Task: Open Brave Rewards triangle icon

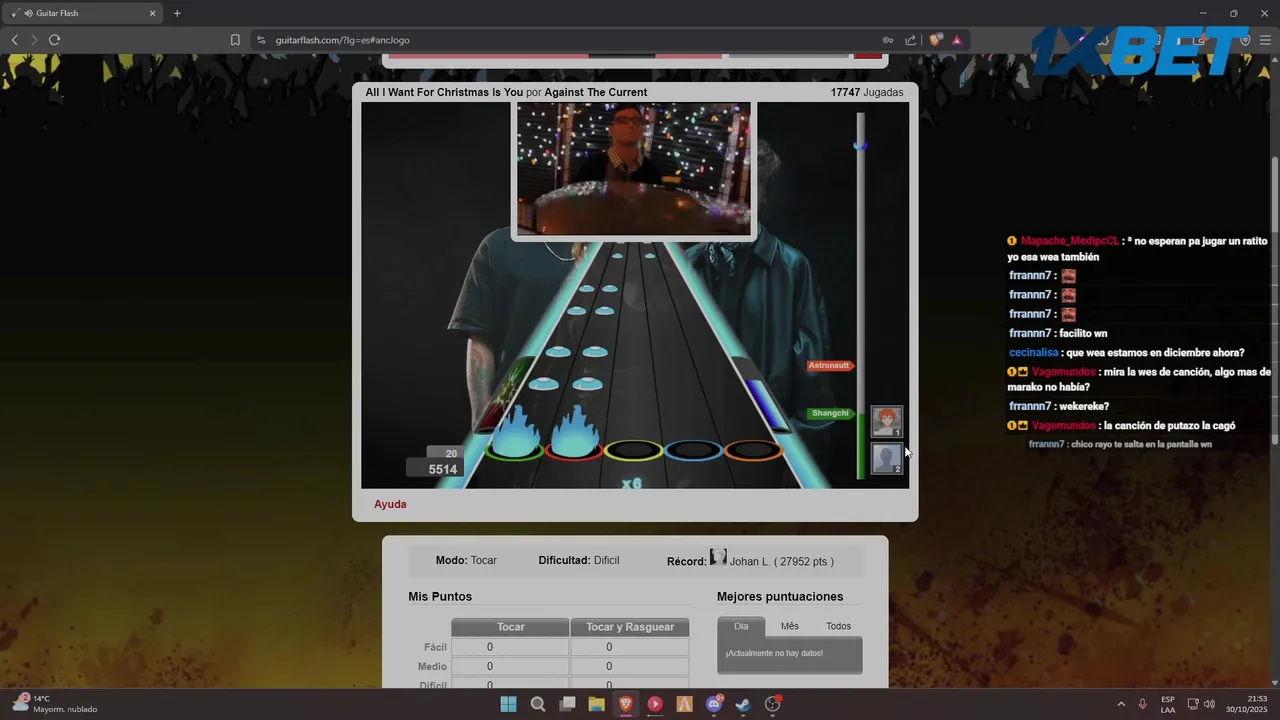Action: pyautogui.click(x=957, y=40)
